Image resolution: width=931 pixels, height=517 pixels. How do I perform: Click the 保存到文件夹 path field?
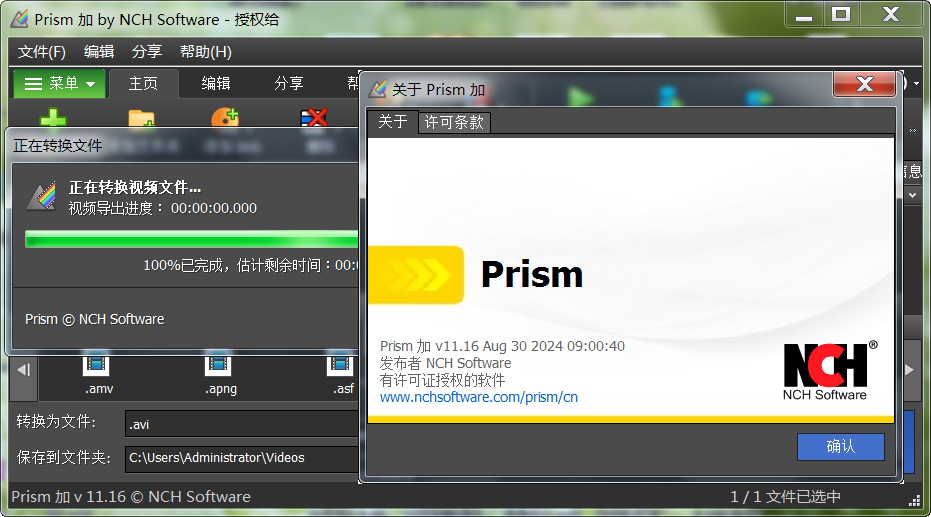pyautogui.click(x=242, y=458)
